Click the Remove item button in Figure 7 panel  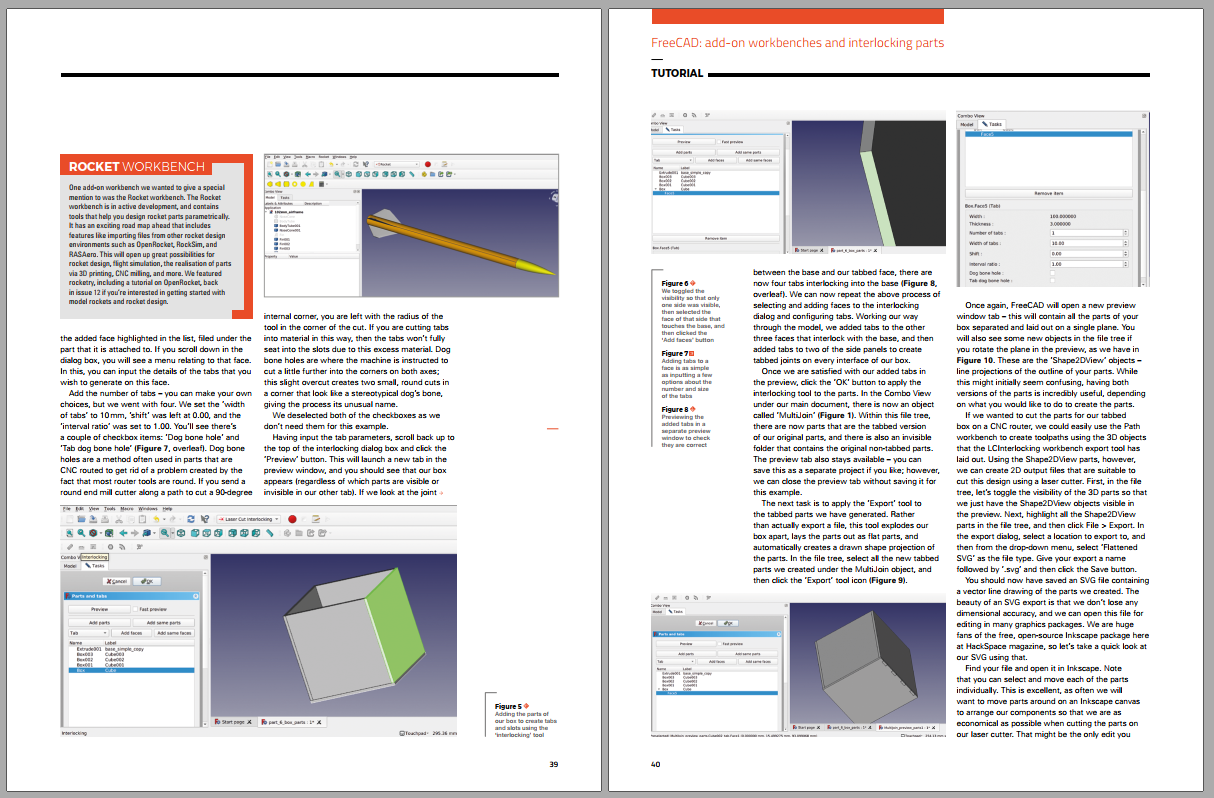(1048, 192)
